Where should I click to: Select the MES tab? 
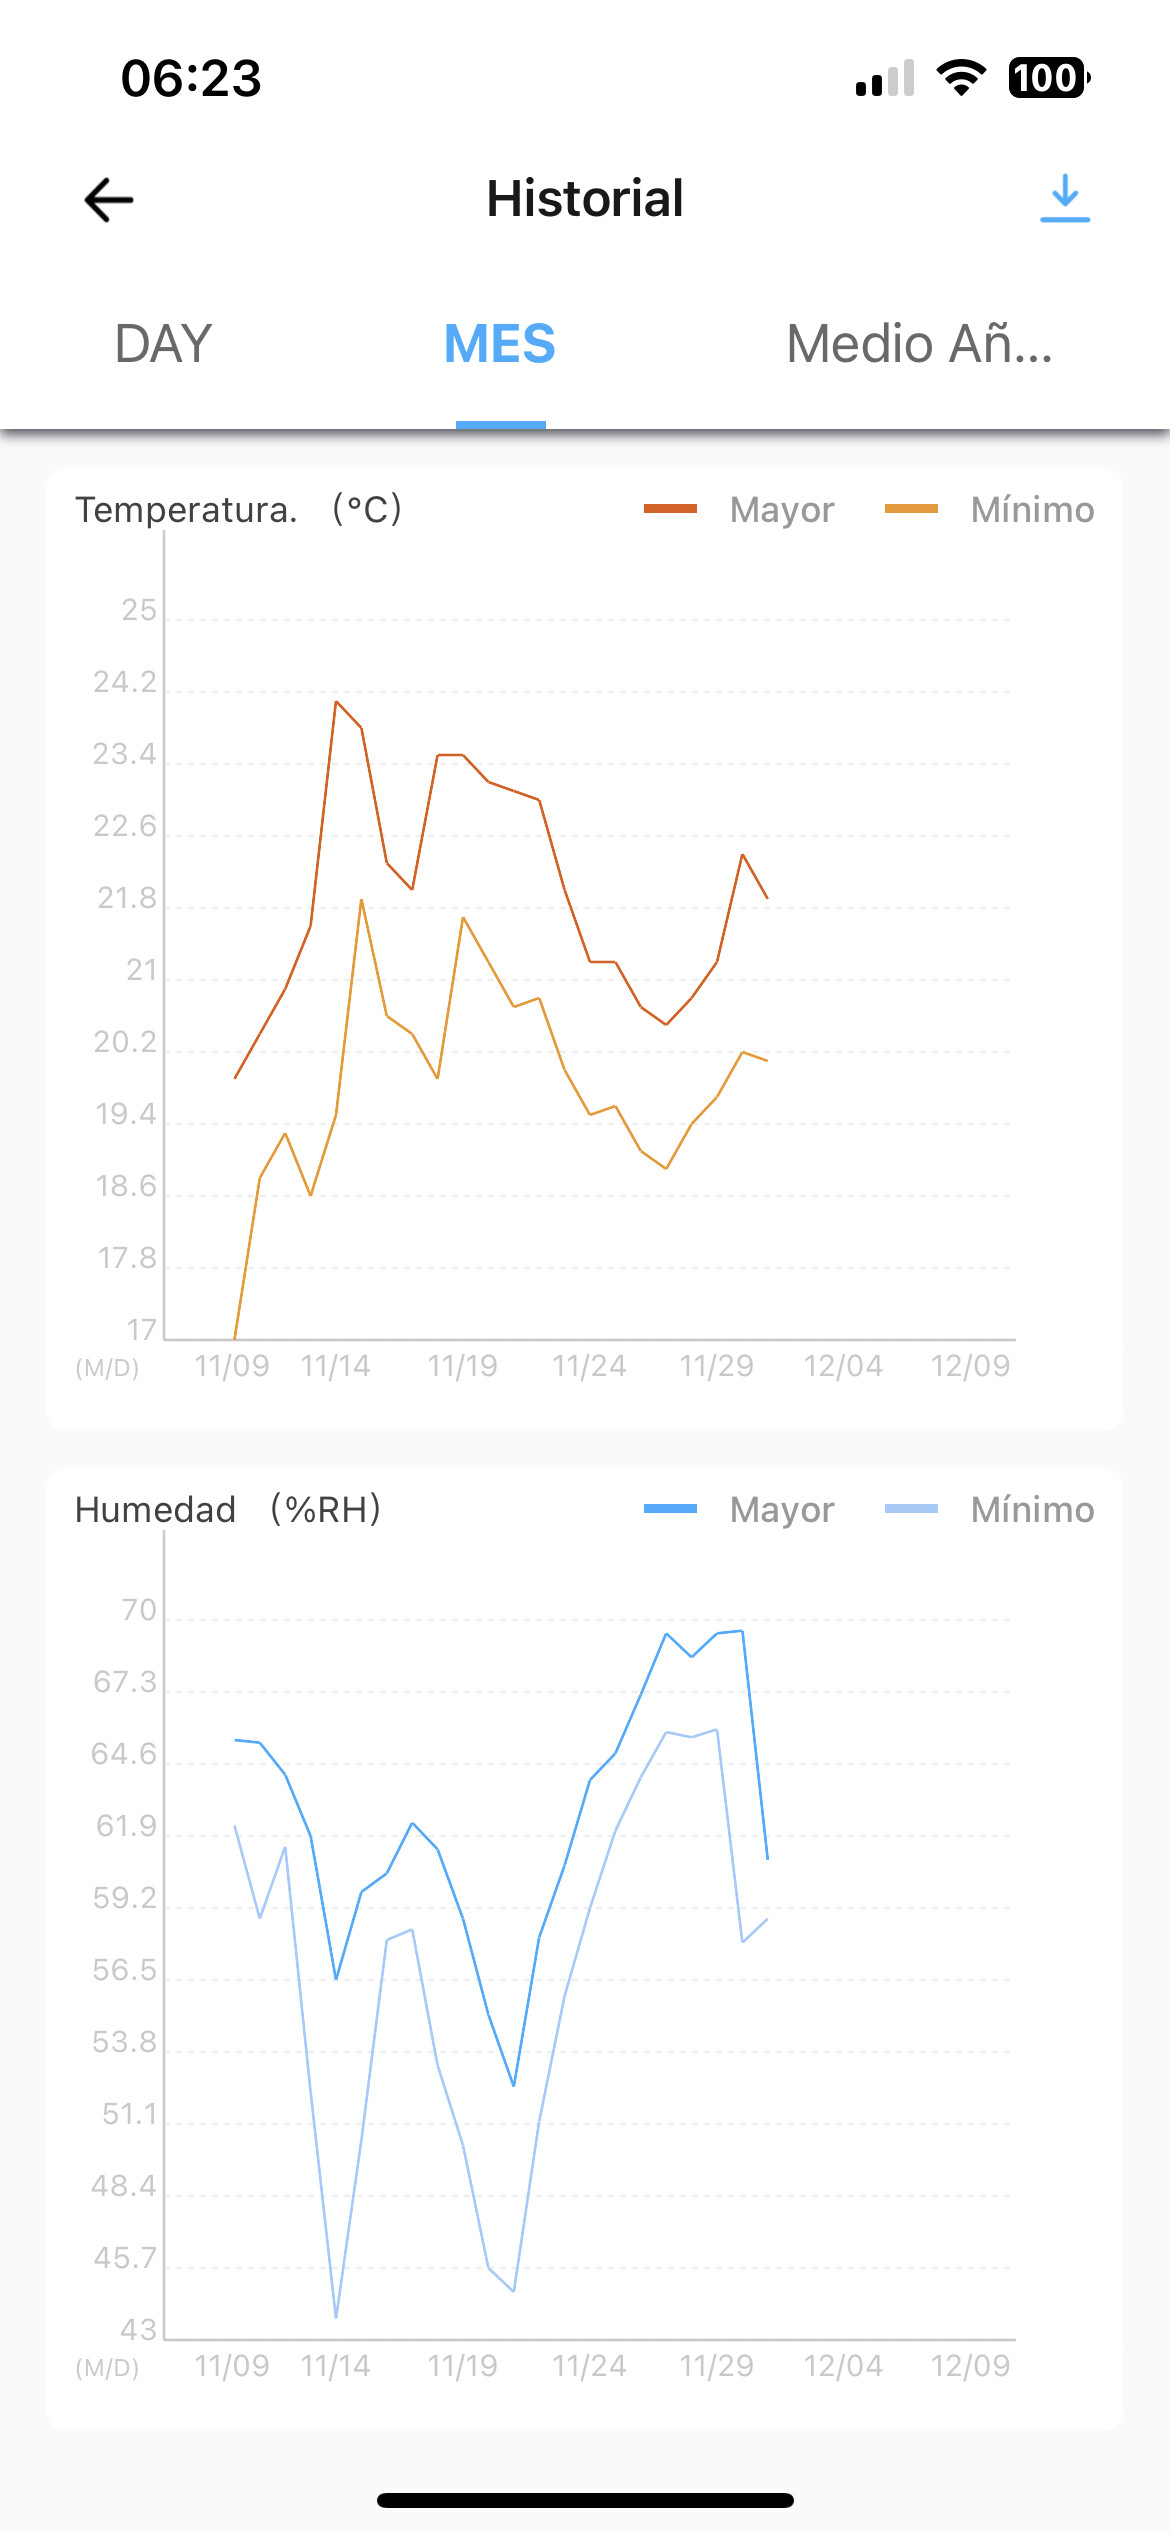click(x=500, y=344)
